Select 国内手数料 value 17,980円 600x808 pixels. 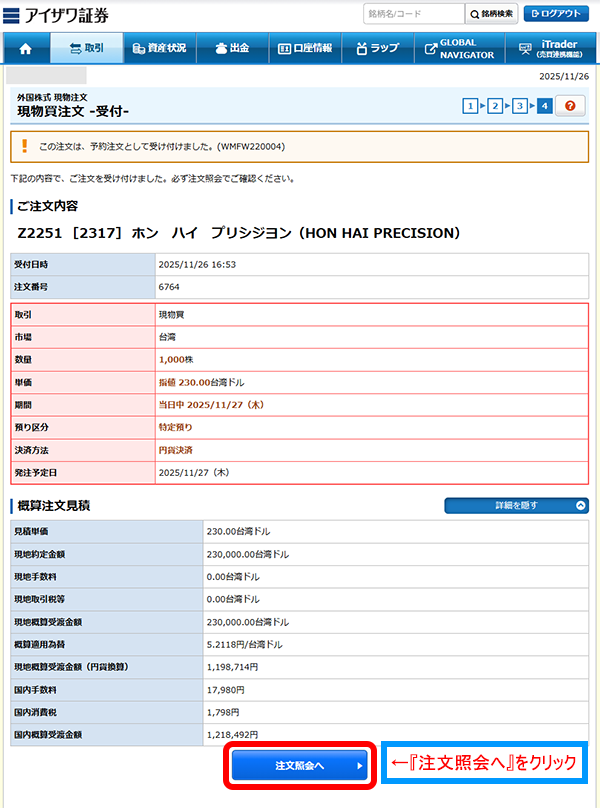click(225, 689)
